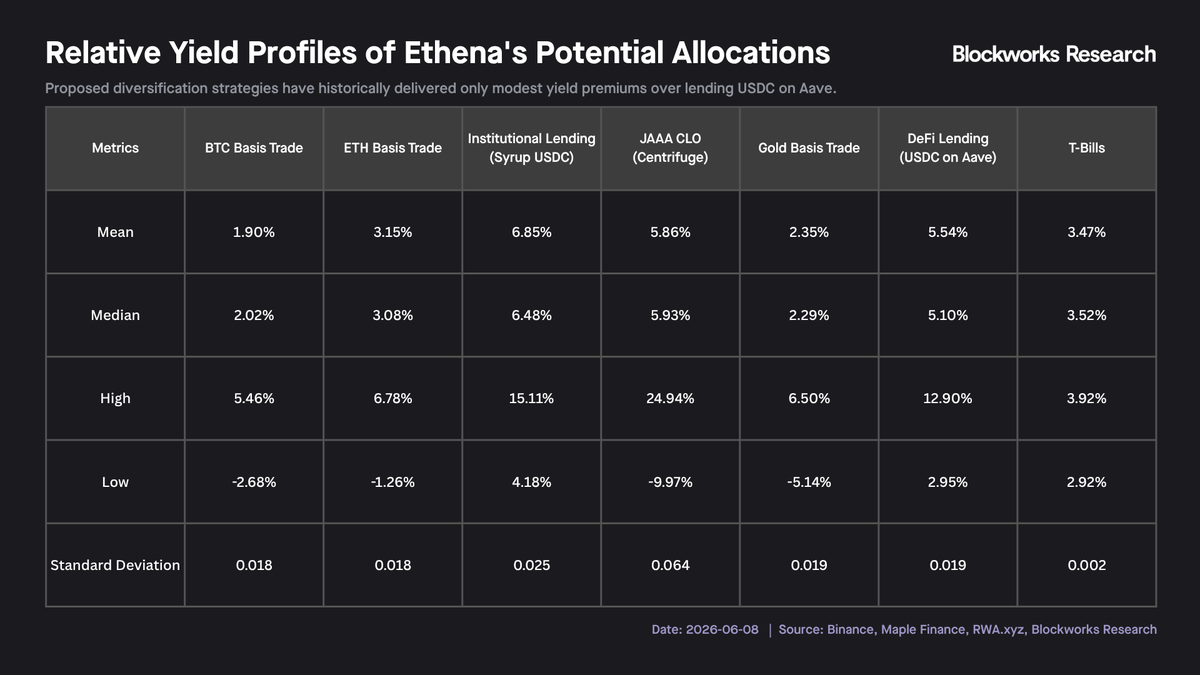Click the Standard Deviation row label

point(115,565)
